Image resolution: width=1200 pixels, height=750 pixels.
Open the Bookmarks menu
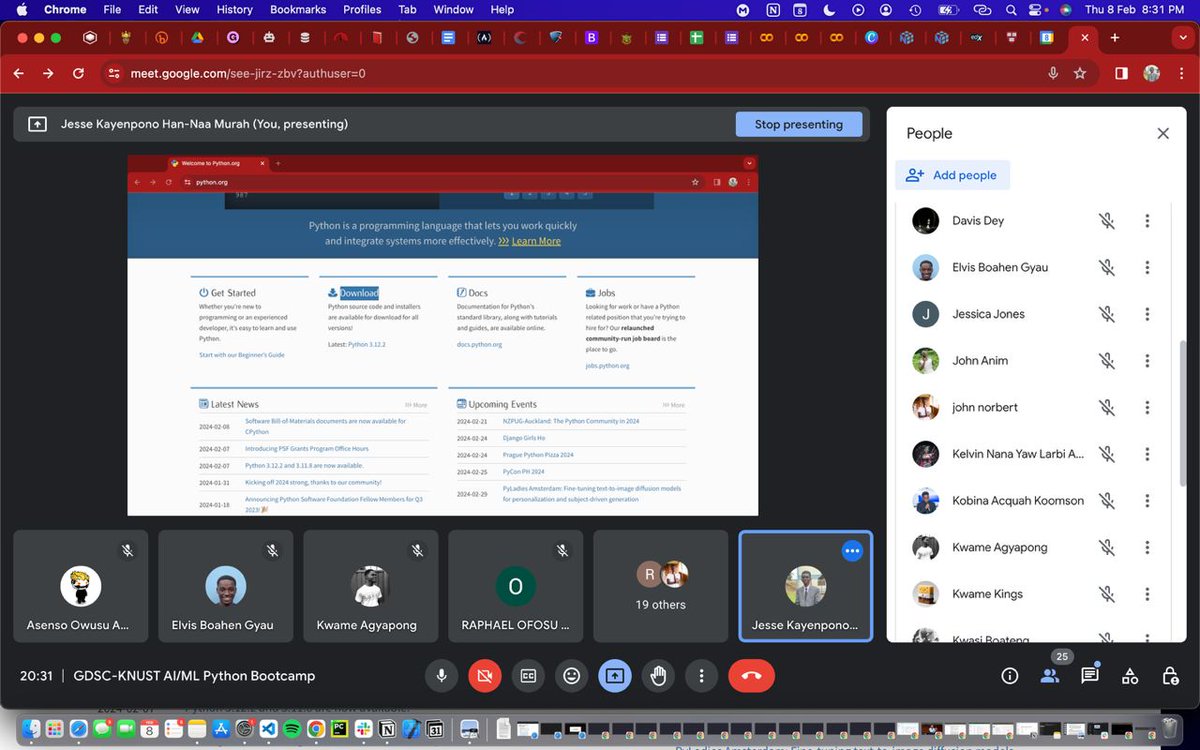298,9
